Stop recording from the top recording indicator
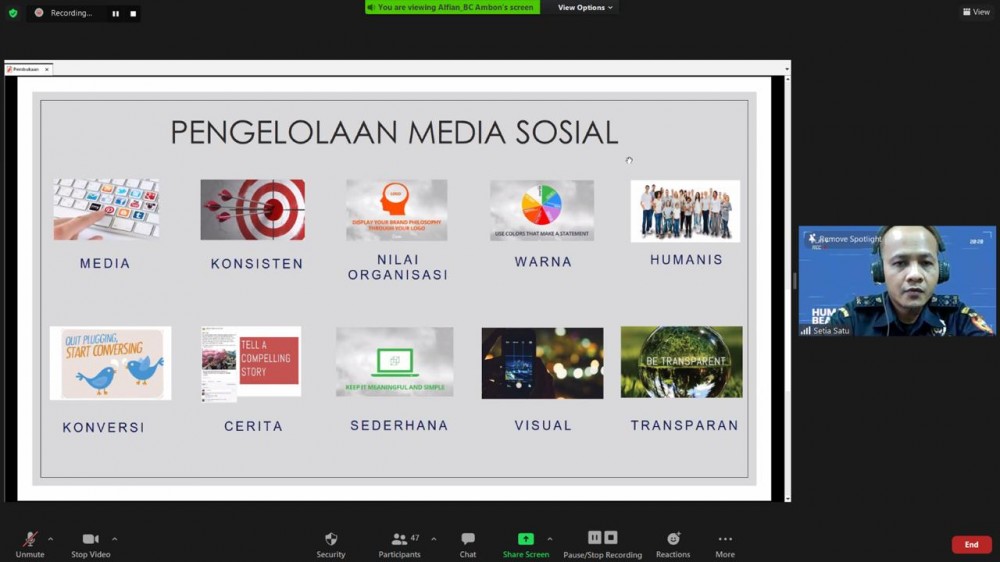The image size is (1000, 562). click(133, 14)
